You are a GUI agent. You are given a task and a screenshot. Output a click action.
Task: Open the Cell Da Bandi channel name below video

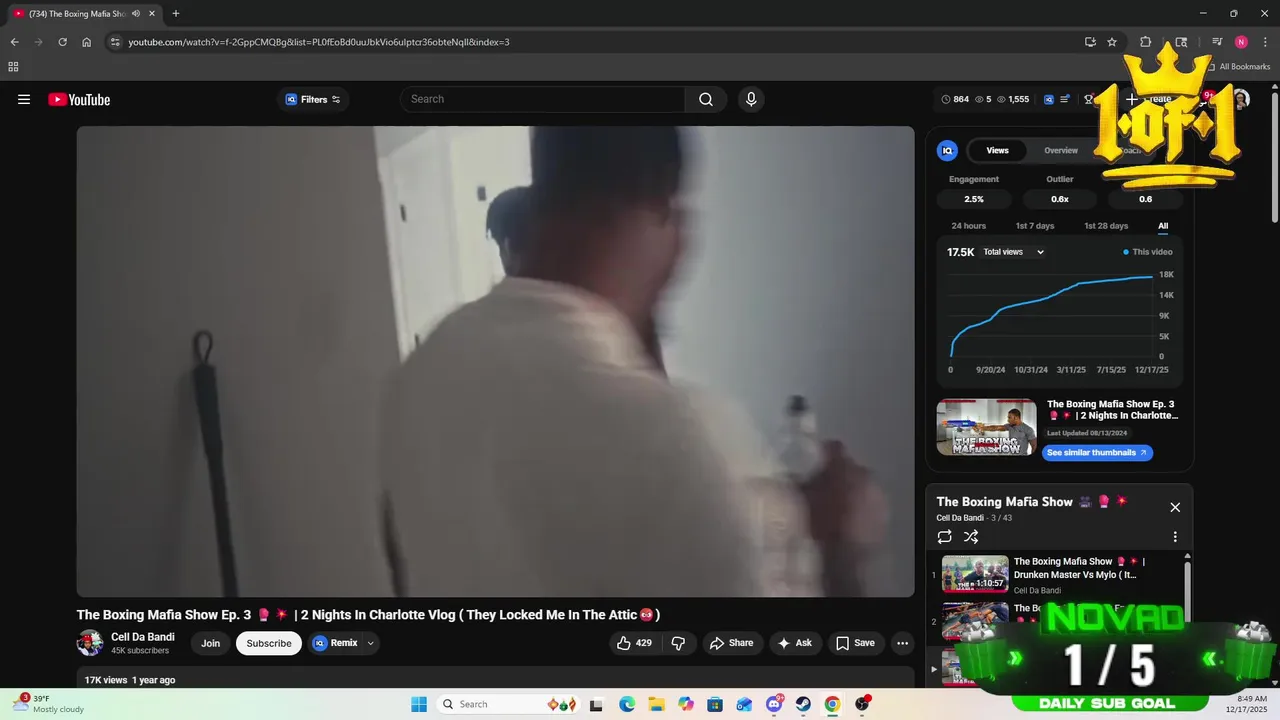point(143,637)
